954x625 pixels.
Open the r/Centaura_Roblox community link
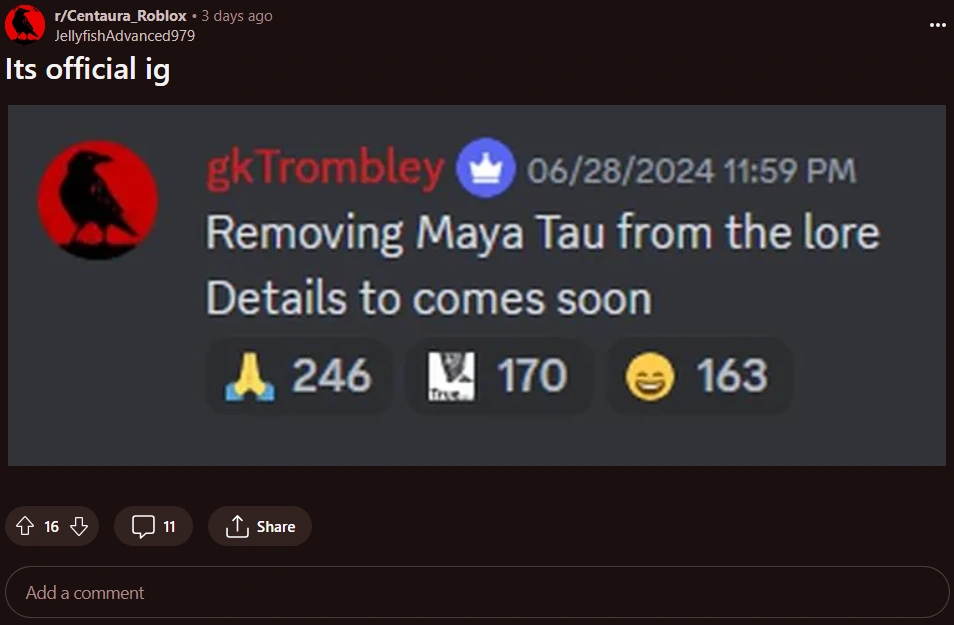tap(120, 16)
